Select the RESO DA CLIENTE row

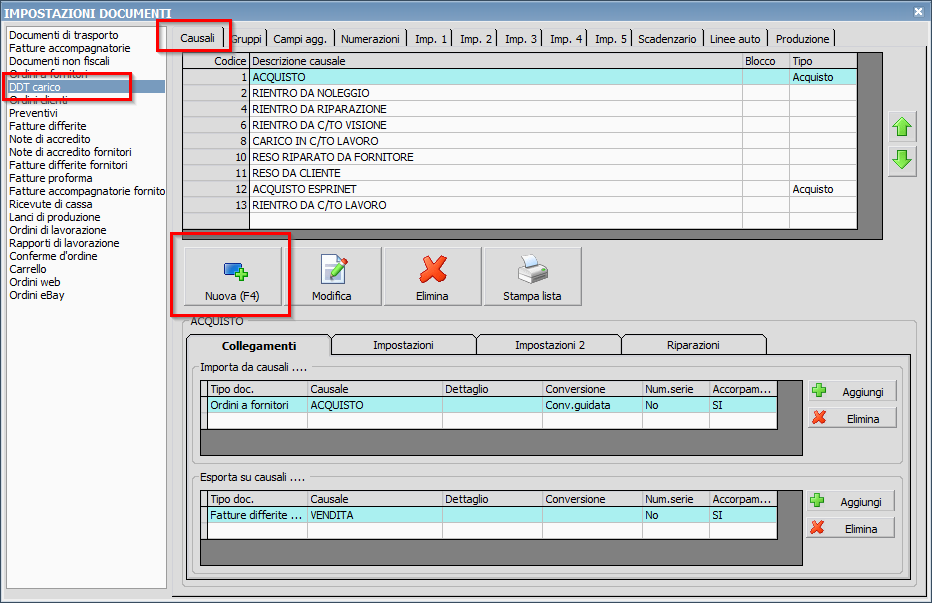(x=520, y=174)
